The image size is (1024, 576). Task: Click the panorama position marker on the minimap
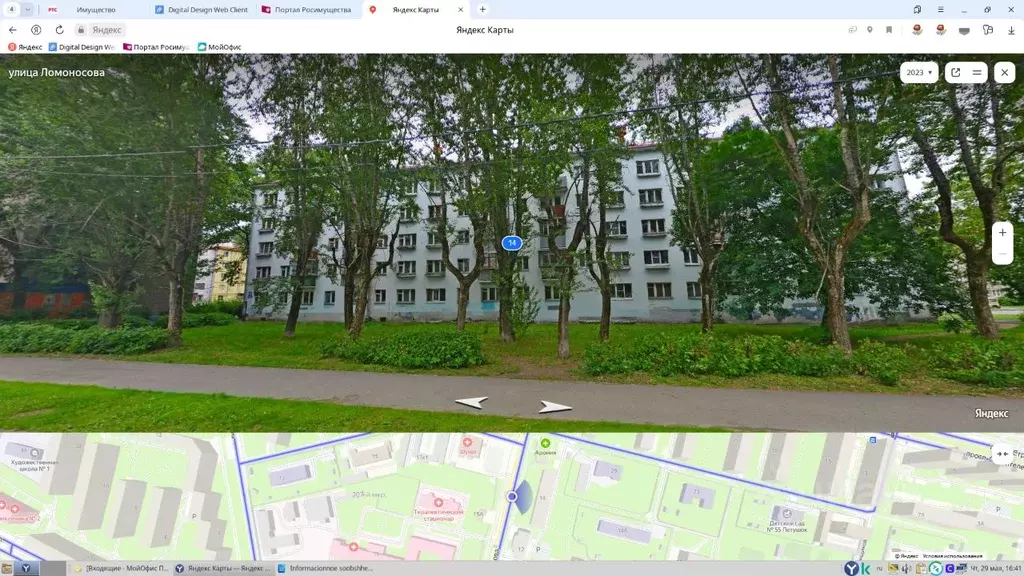coord(512,497)
